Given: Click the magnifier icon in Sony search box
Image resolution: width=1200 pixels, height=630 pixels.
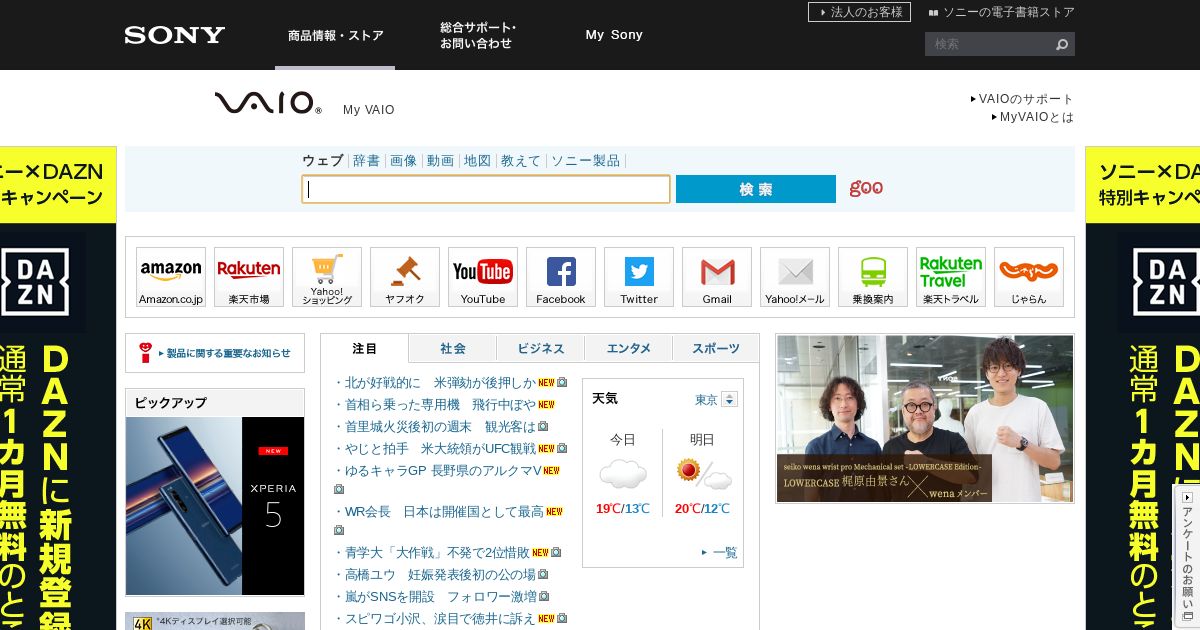Looking at the screenshot, I should tap(1062, 44).
